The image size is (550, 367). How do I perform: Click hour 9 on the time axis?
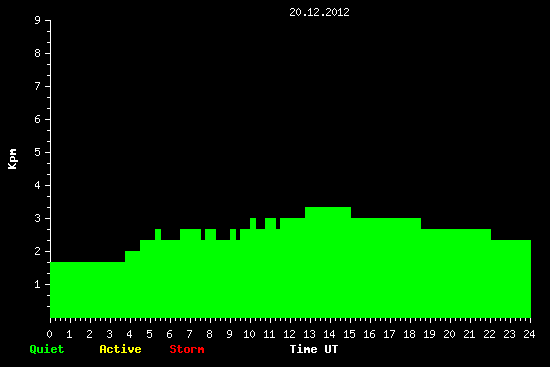229,334
